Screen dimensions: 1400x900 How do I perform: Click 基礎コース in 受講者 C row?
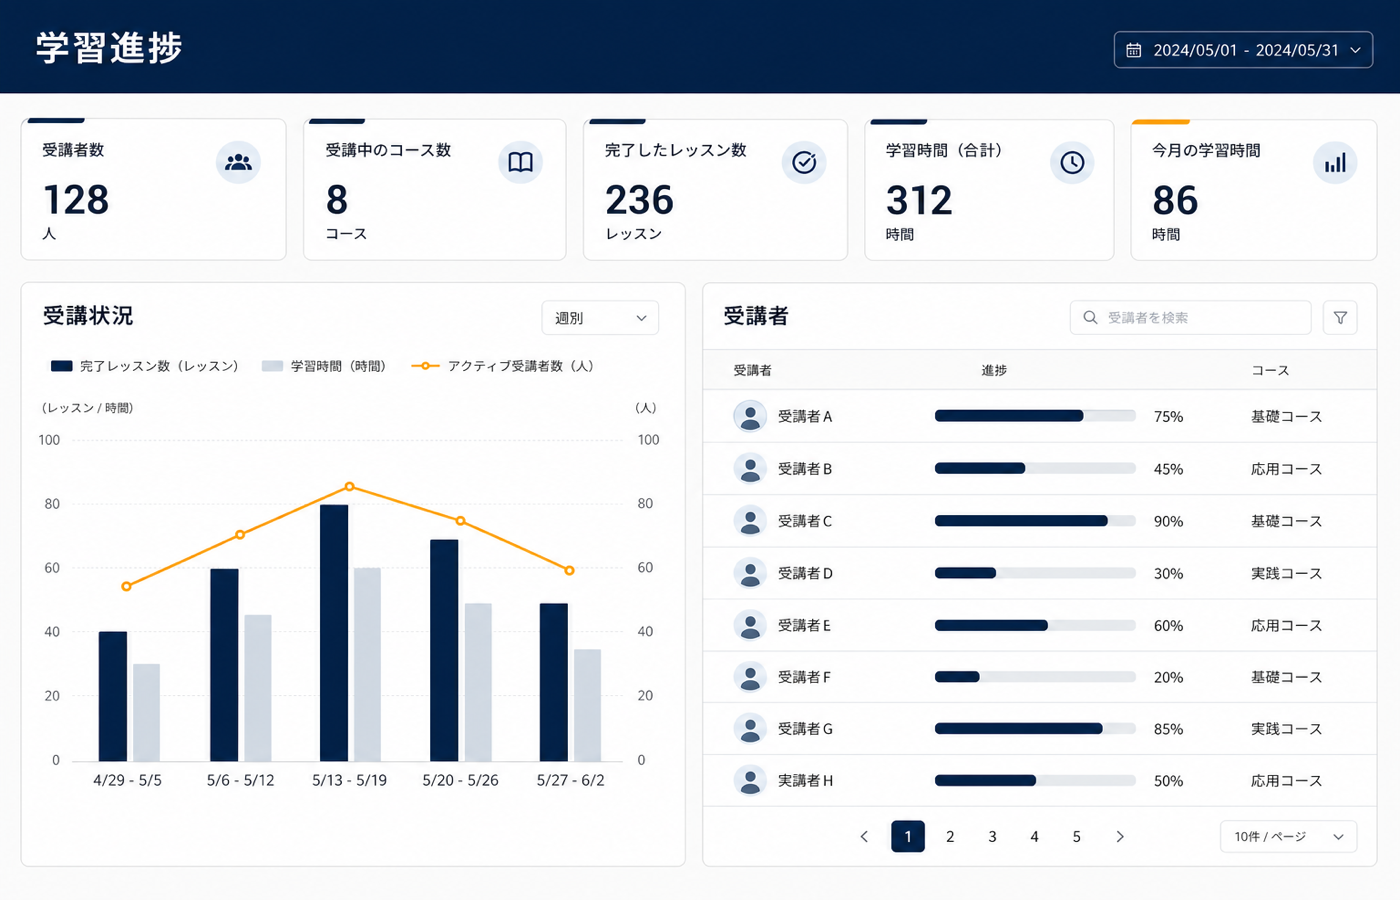pyautogui.click(x=1286, y=521)
